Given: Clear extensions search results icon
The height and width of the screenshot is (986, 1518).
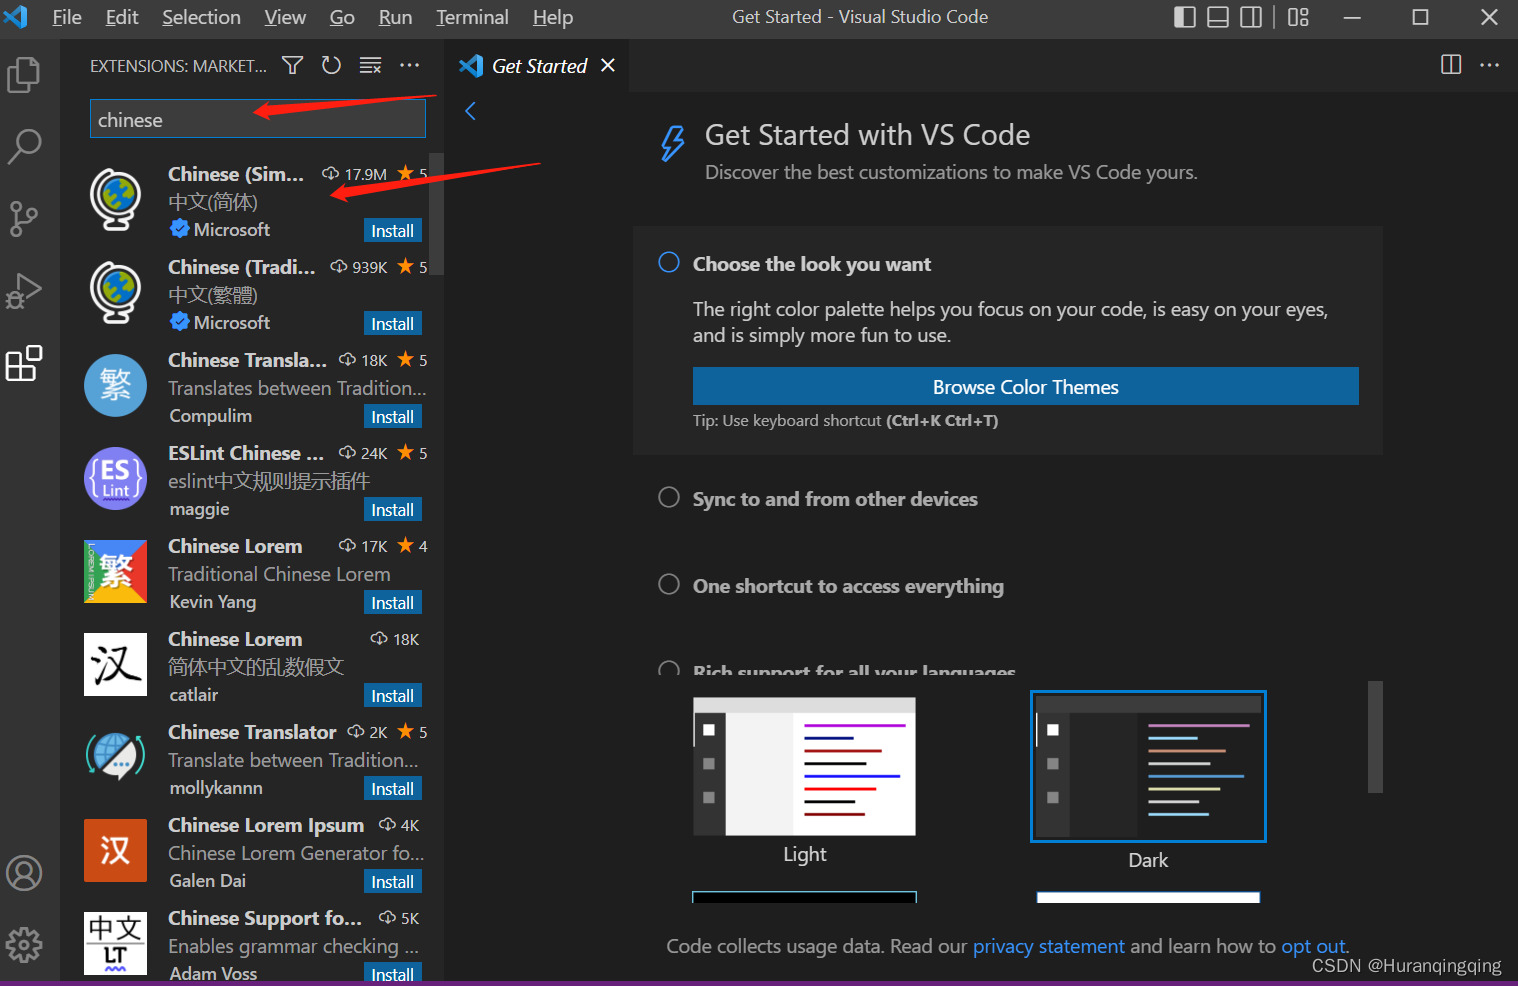Looking at the screenshot, I should tap(370, 66).
